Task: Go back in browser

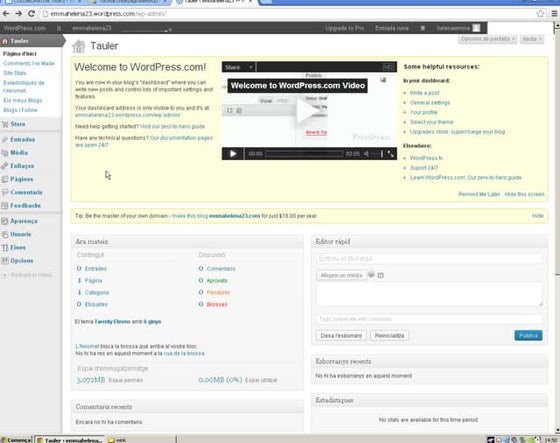Action: tap(6, 14)
